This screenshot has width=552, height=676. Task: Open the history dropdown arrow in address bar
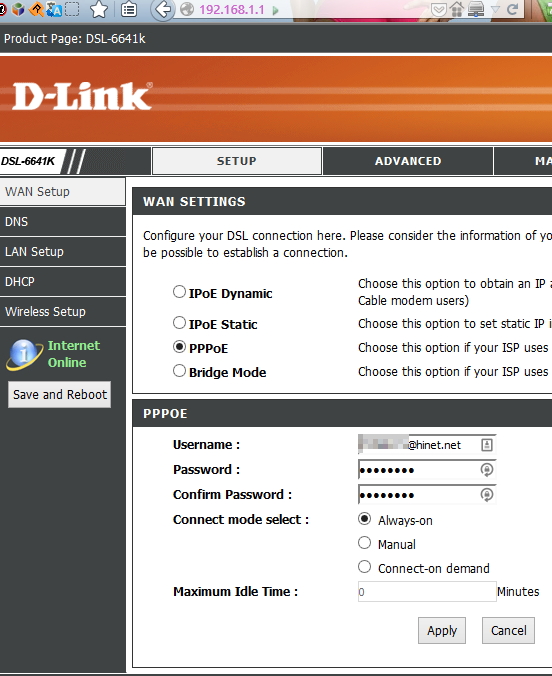(496, 9)
